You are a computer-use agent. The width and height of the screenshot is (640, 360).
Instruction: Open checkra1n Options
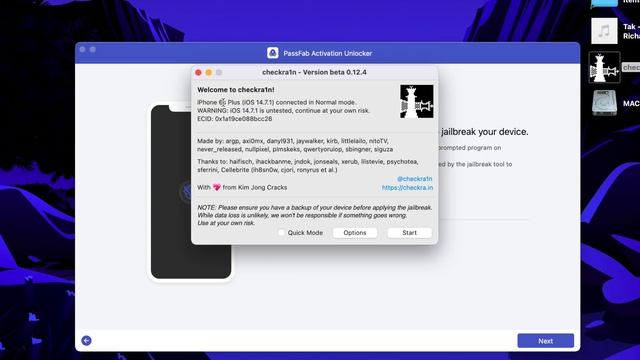[355, 233]
